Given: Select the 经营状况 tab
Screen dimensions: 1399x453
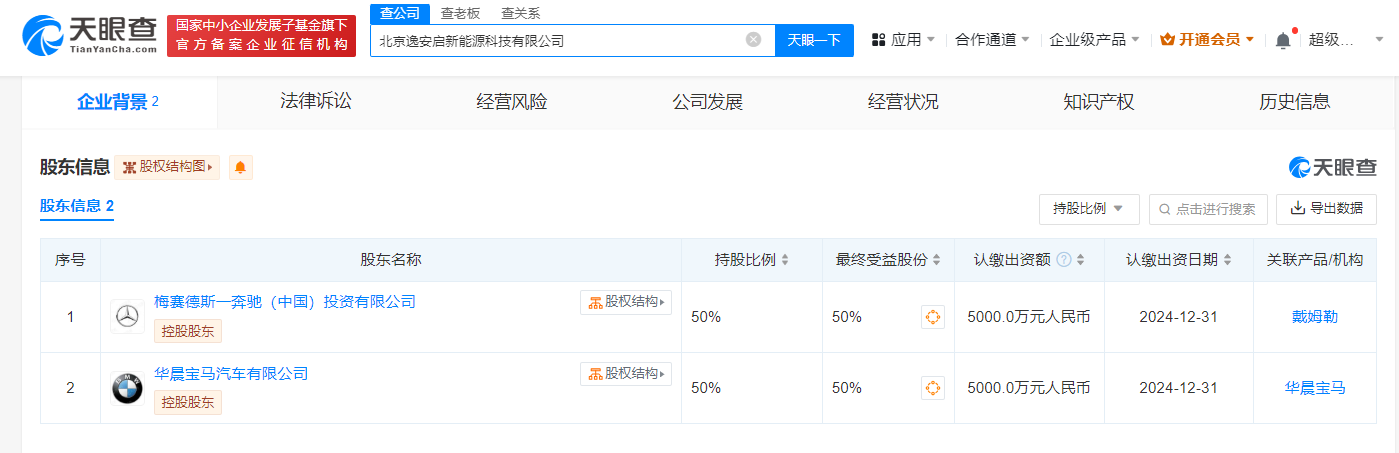Looking at the screenshot, I should (903, 102).
